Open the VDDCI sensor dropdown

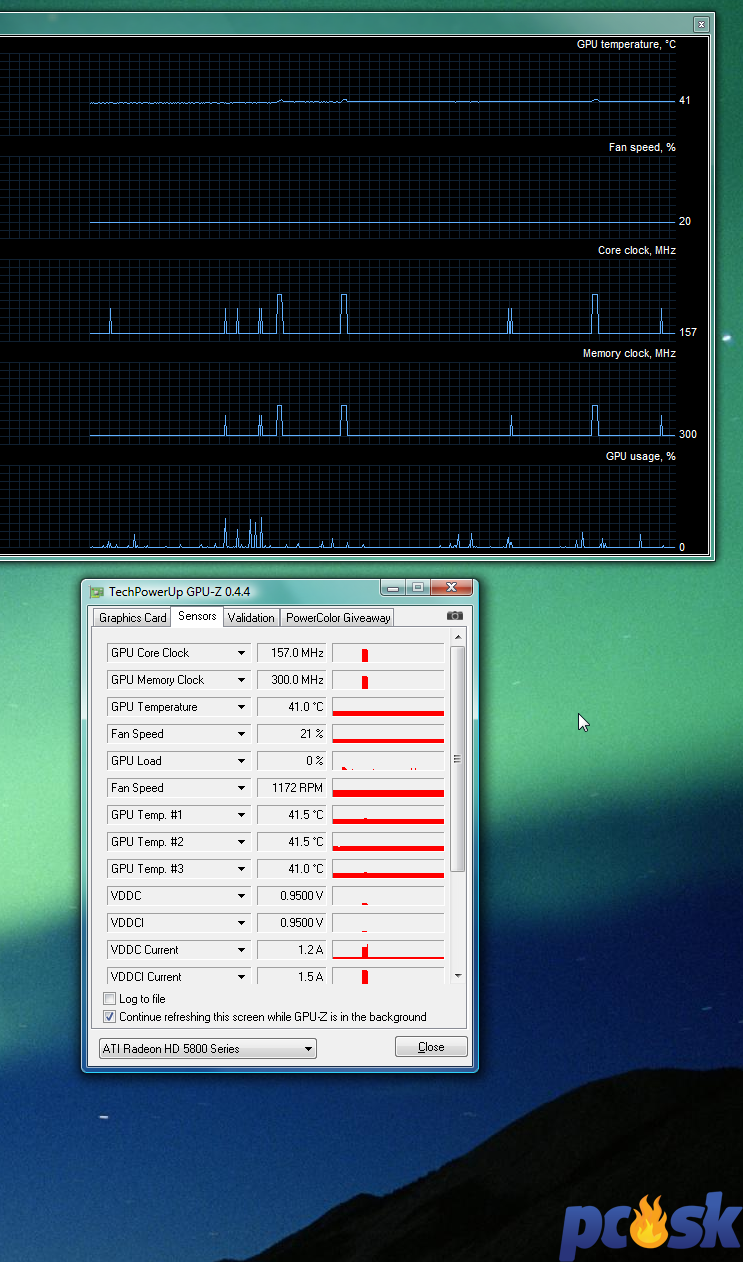pos(241,923)
